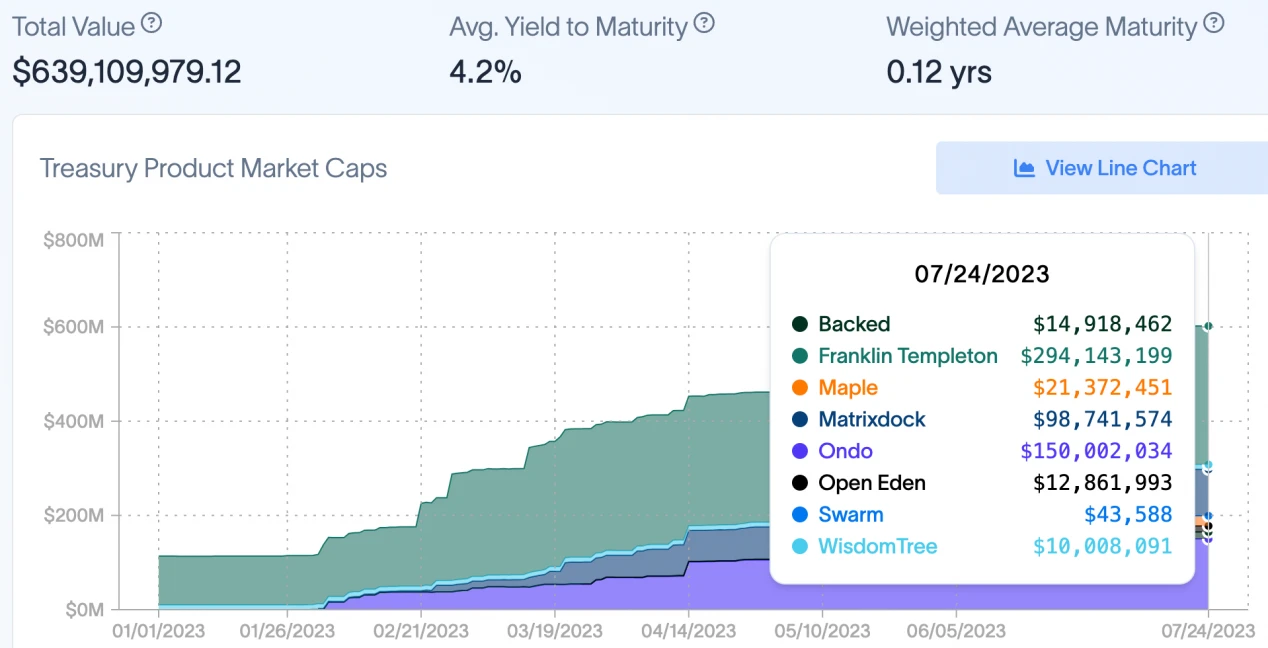This screenshot has height=648, width=1268.
Task: Click the WisdomTree light blue legend dot
Action: point(800,547)
